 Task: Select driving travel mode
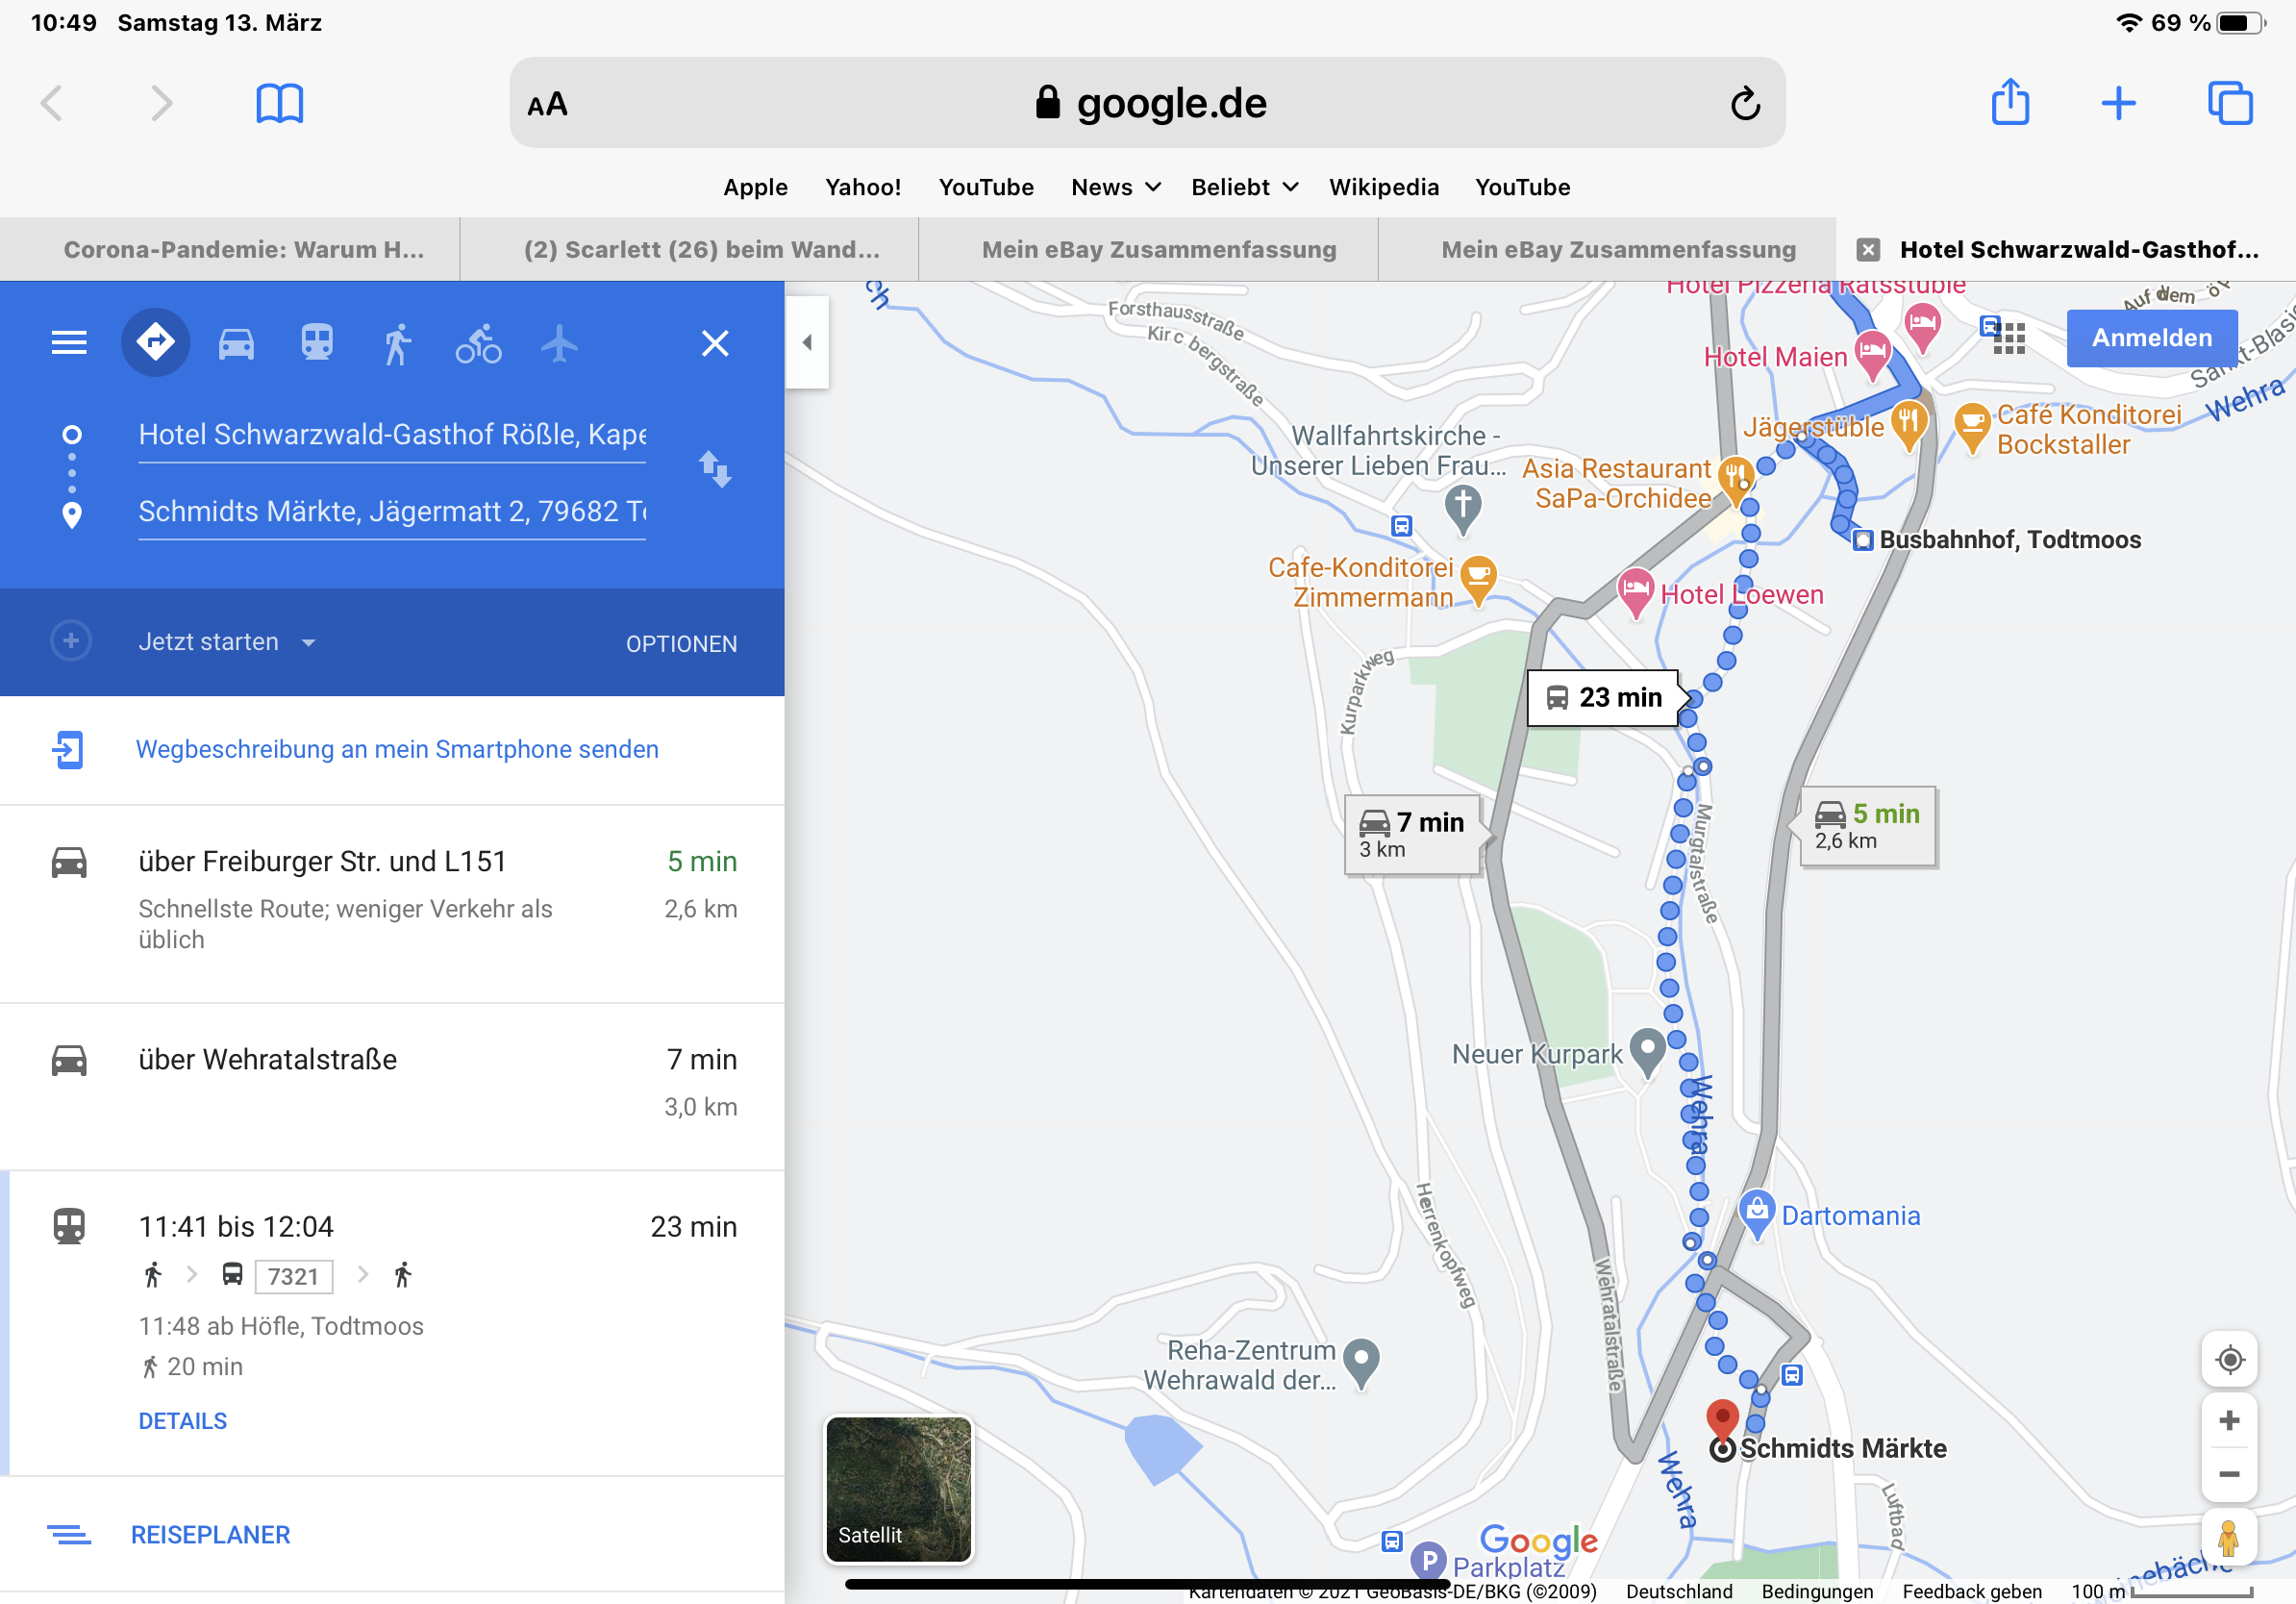pos(236,343)
